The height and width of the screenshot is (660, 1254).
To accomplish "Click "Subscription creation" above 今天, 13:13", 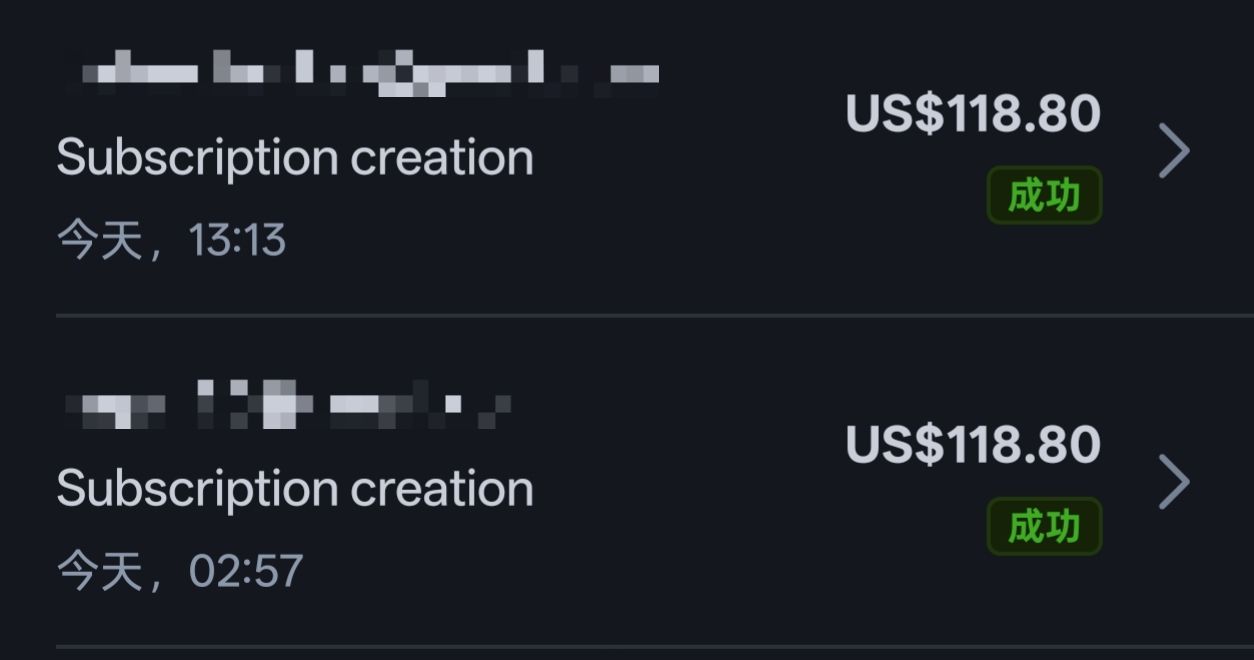I will (x=295, y=158).
